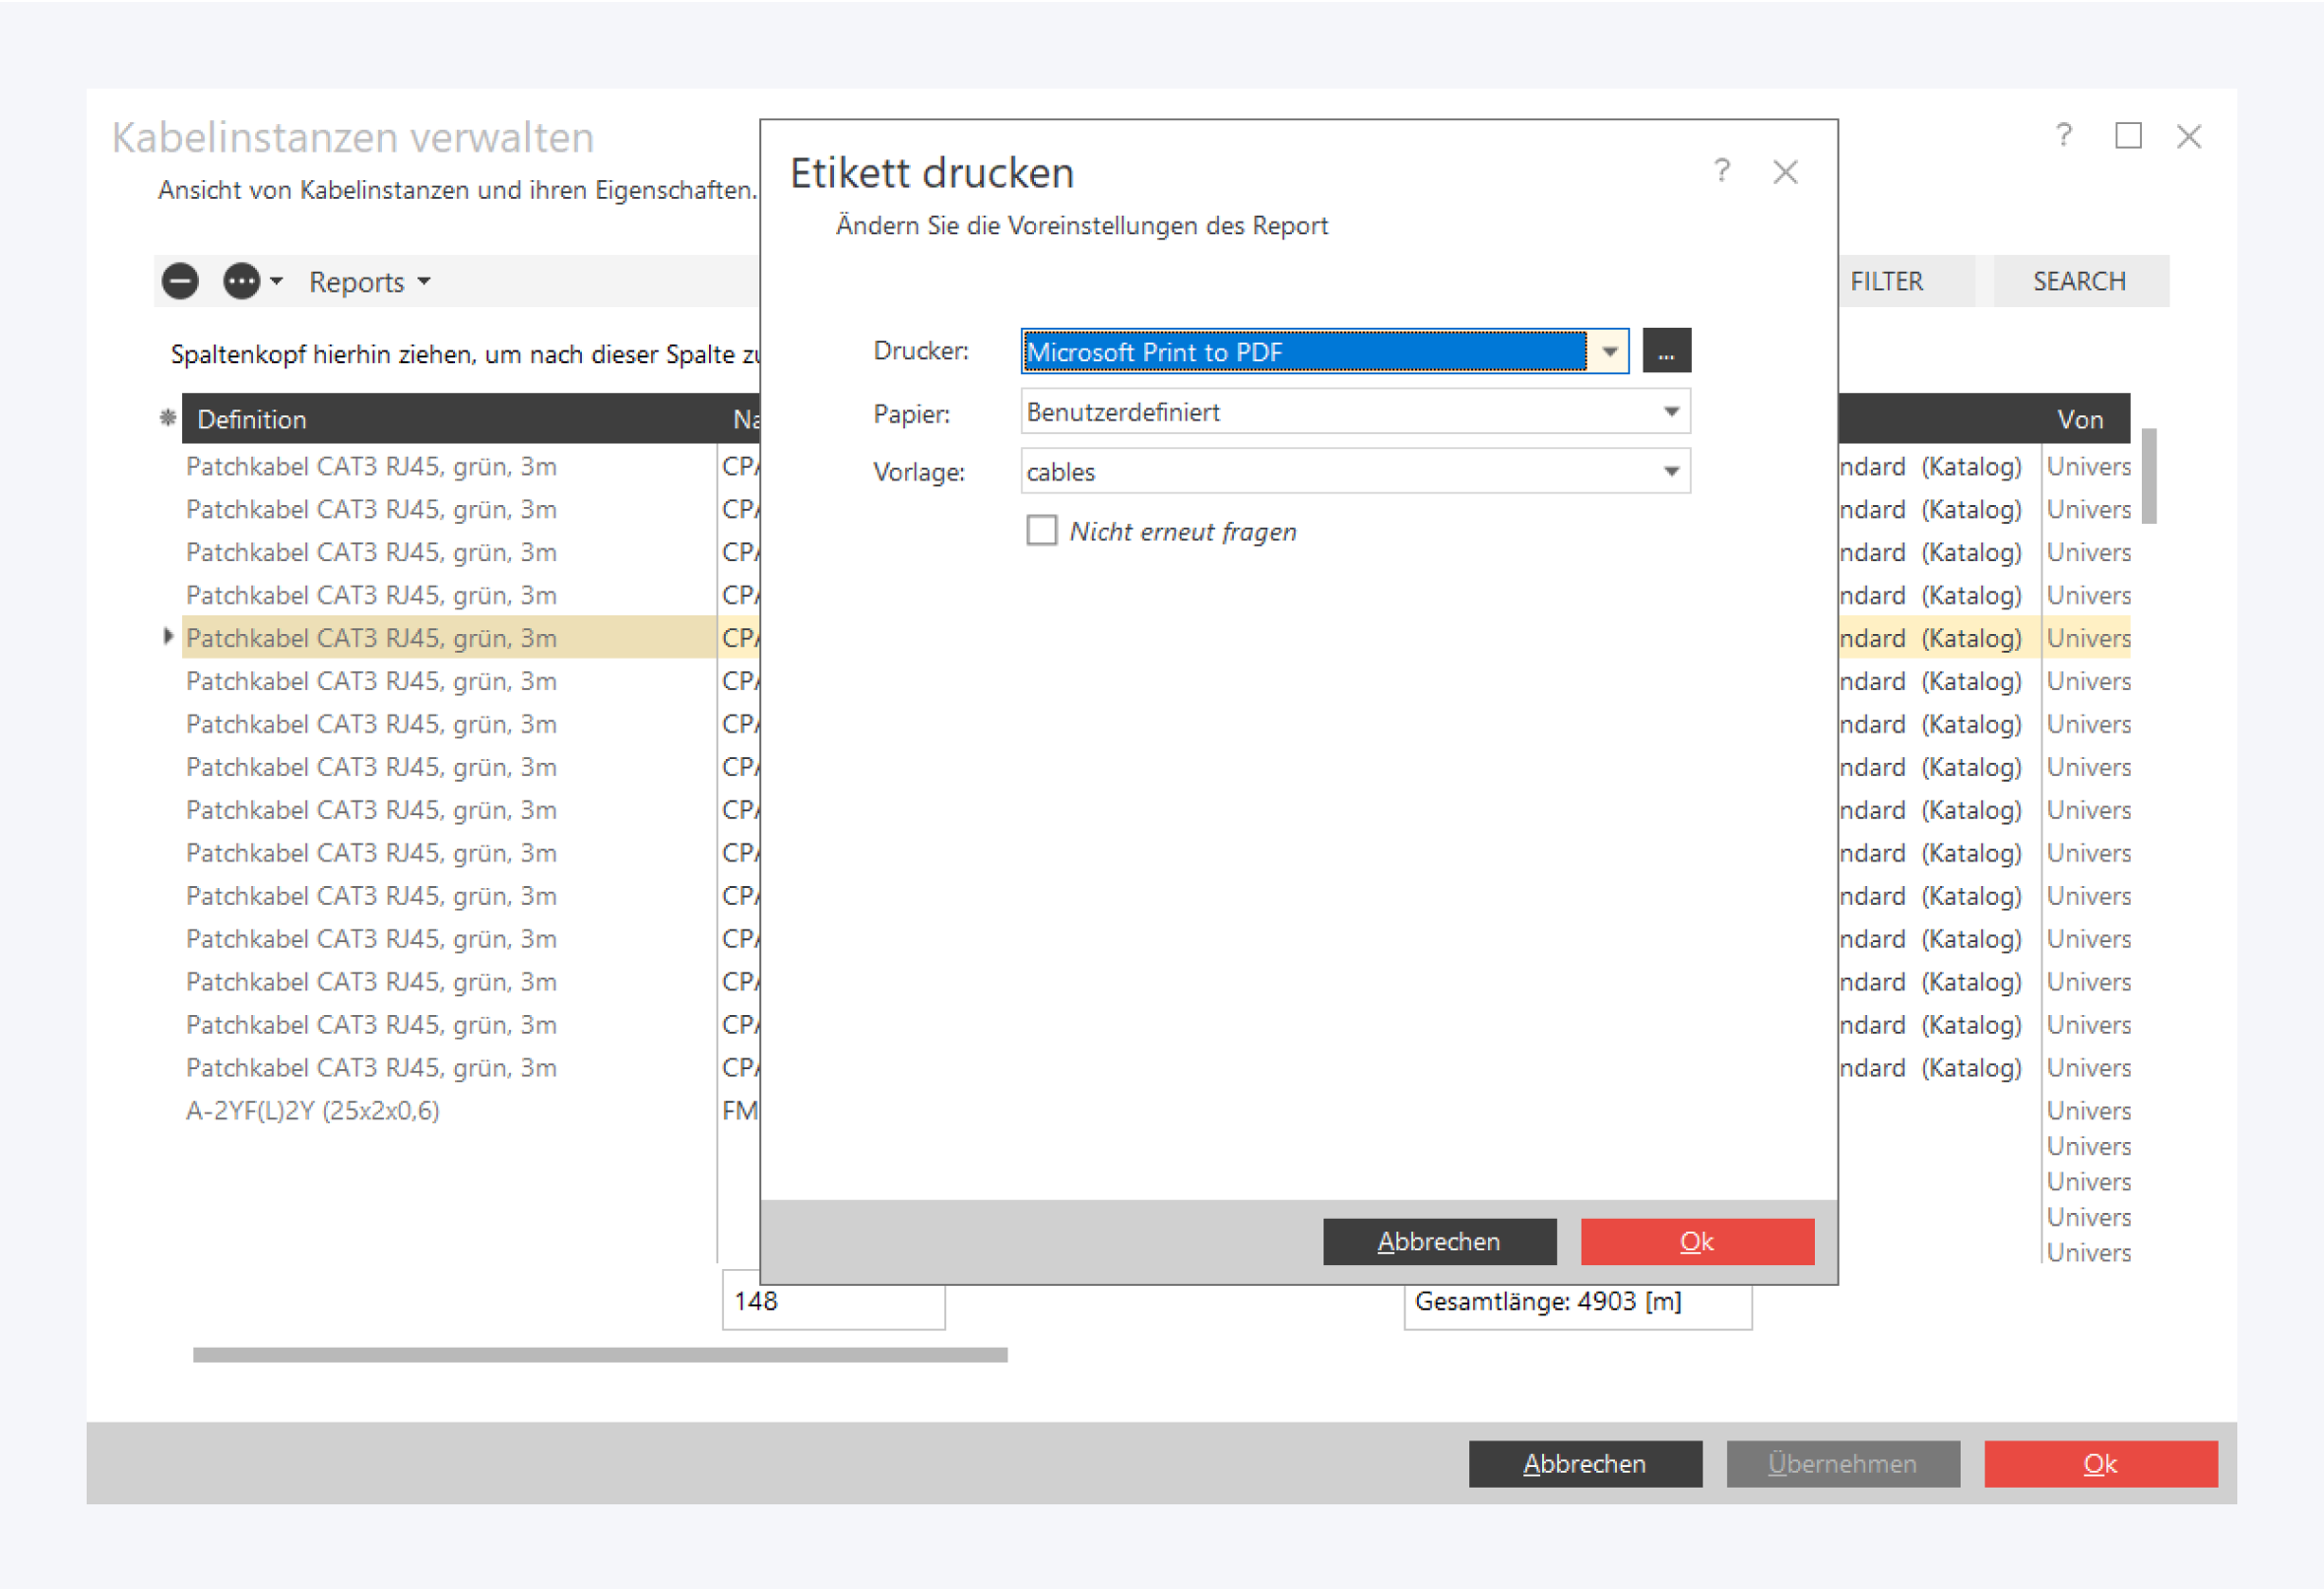Expand the Vorlage cables dropdown
Viewport: 2324px width, 1589px height.
click(x=1670, y=472)
